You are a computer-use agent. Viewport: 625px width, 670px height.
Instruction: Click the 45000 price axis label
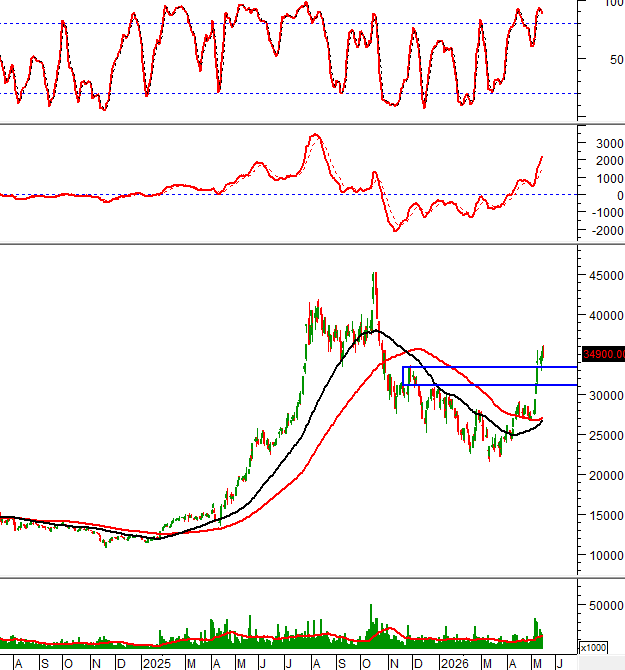pos(606,276)
